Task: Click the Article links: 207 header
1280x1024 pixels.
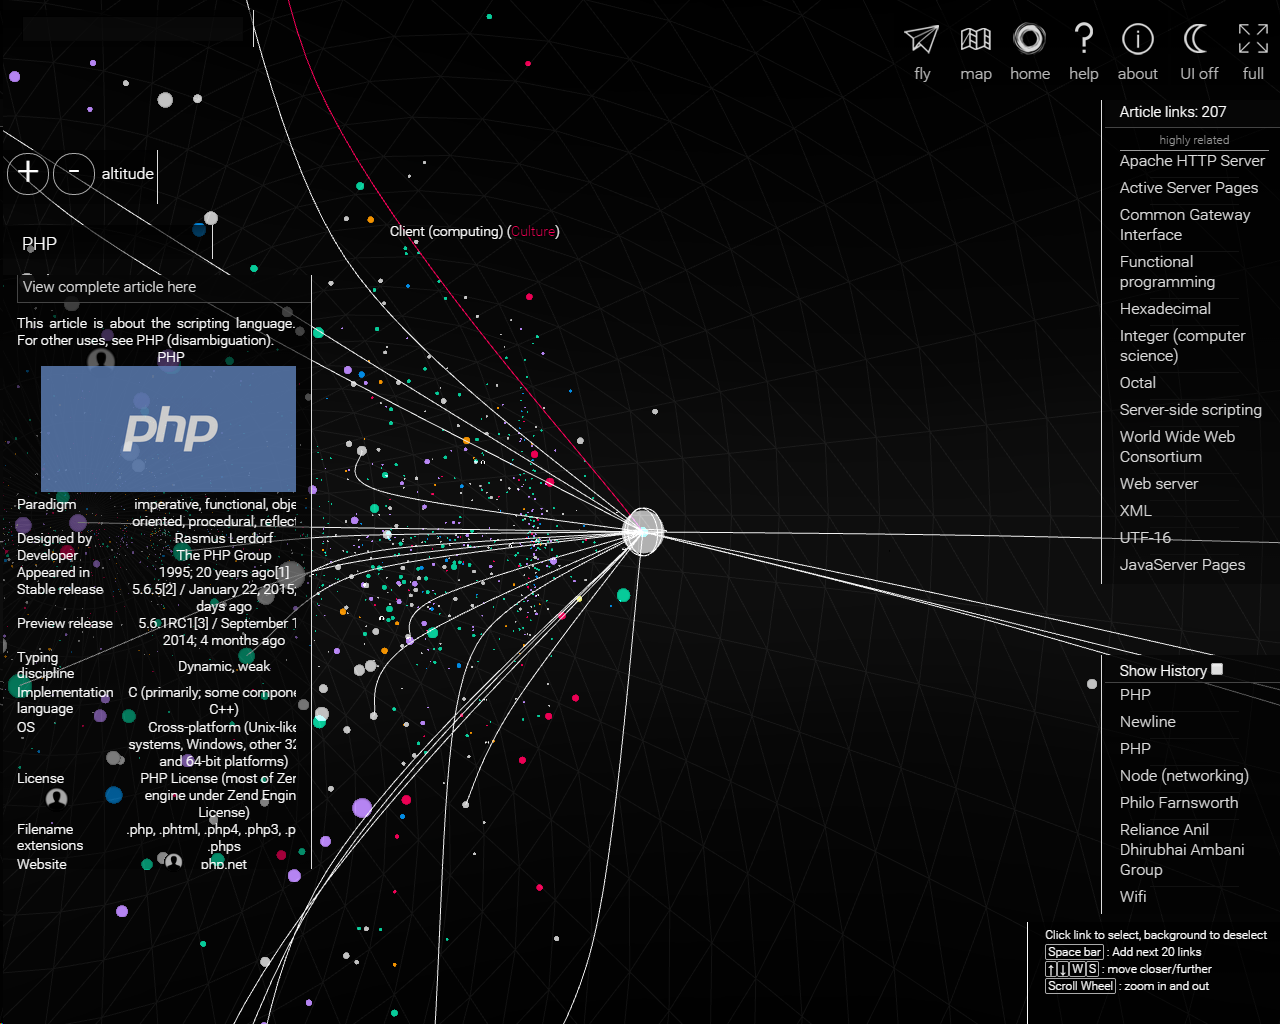Action: coord(1172,112)
